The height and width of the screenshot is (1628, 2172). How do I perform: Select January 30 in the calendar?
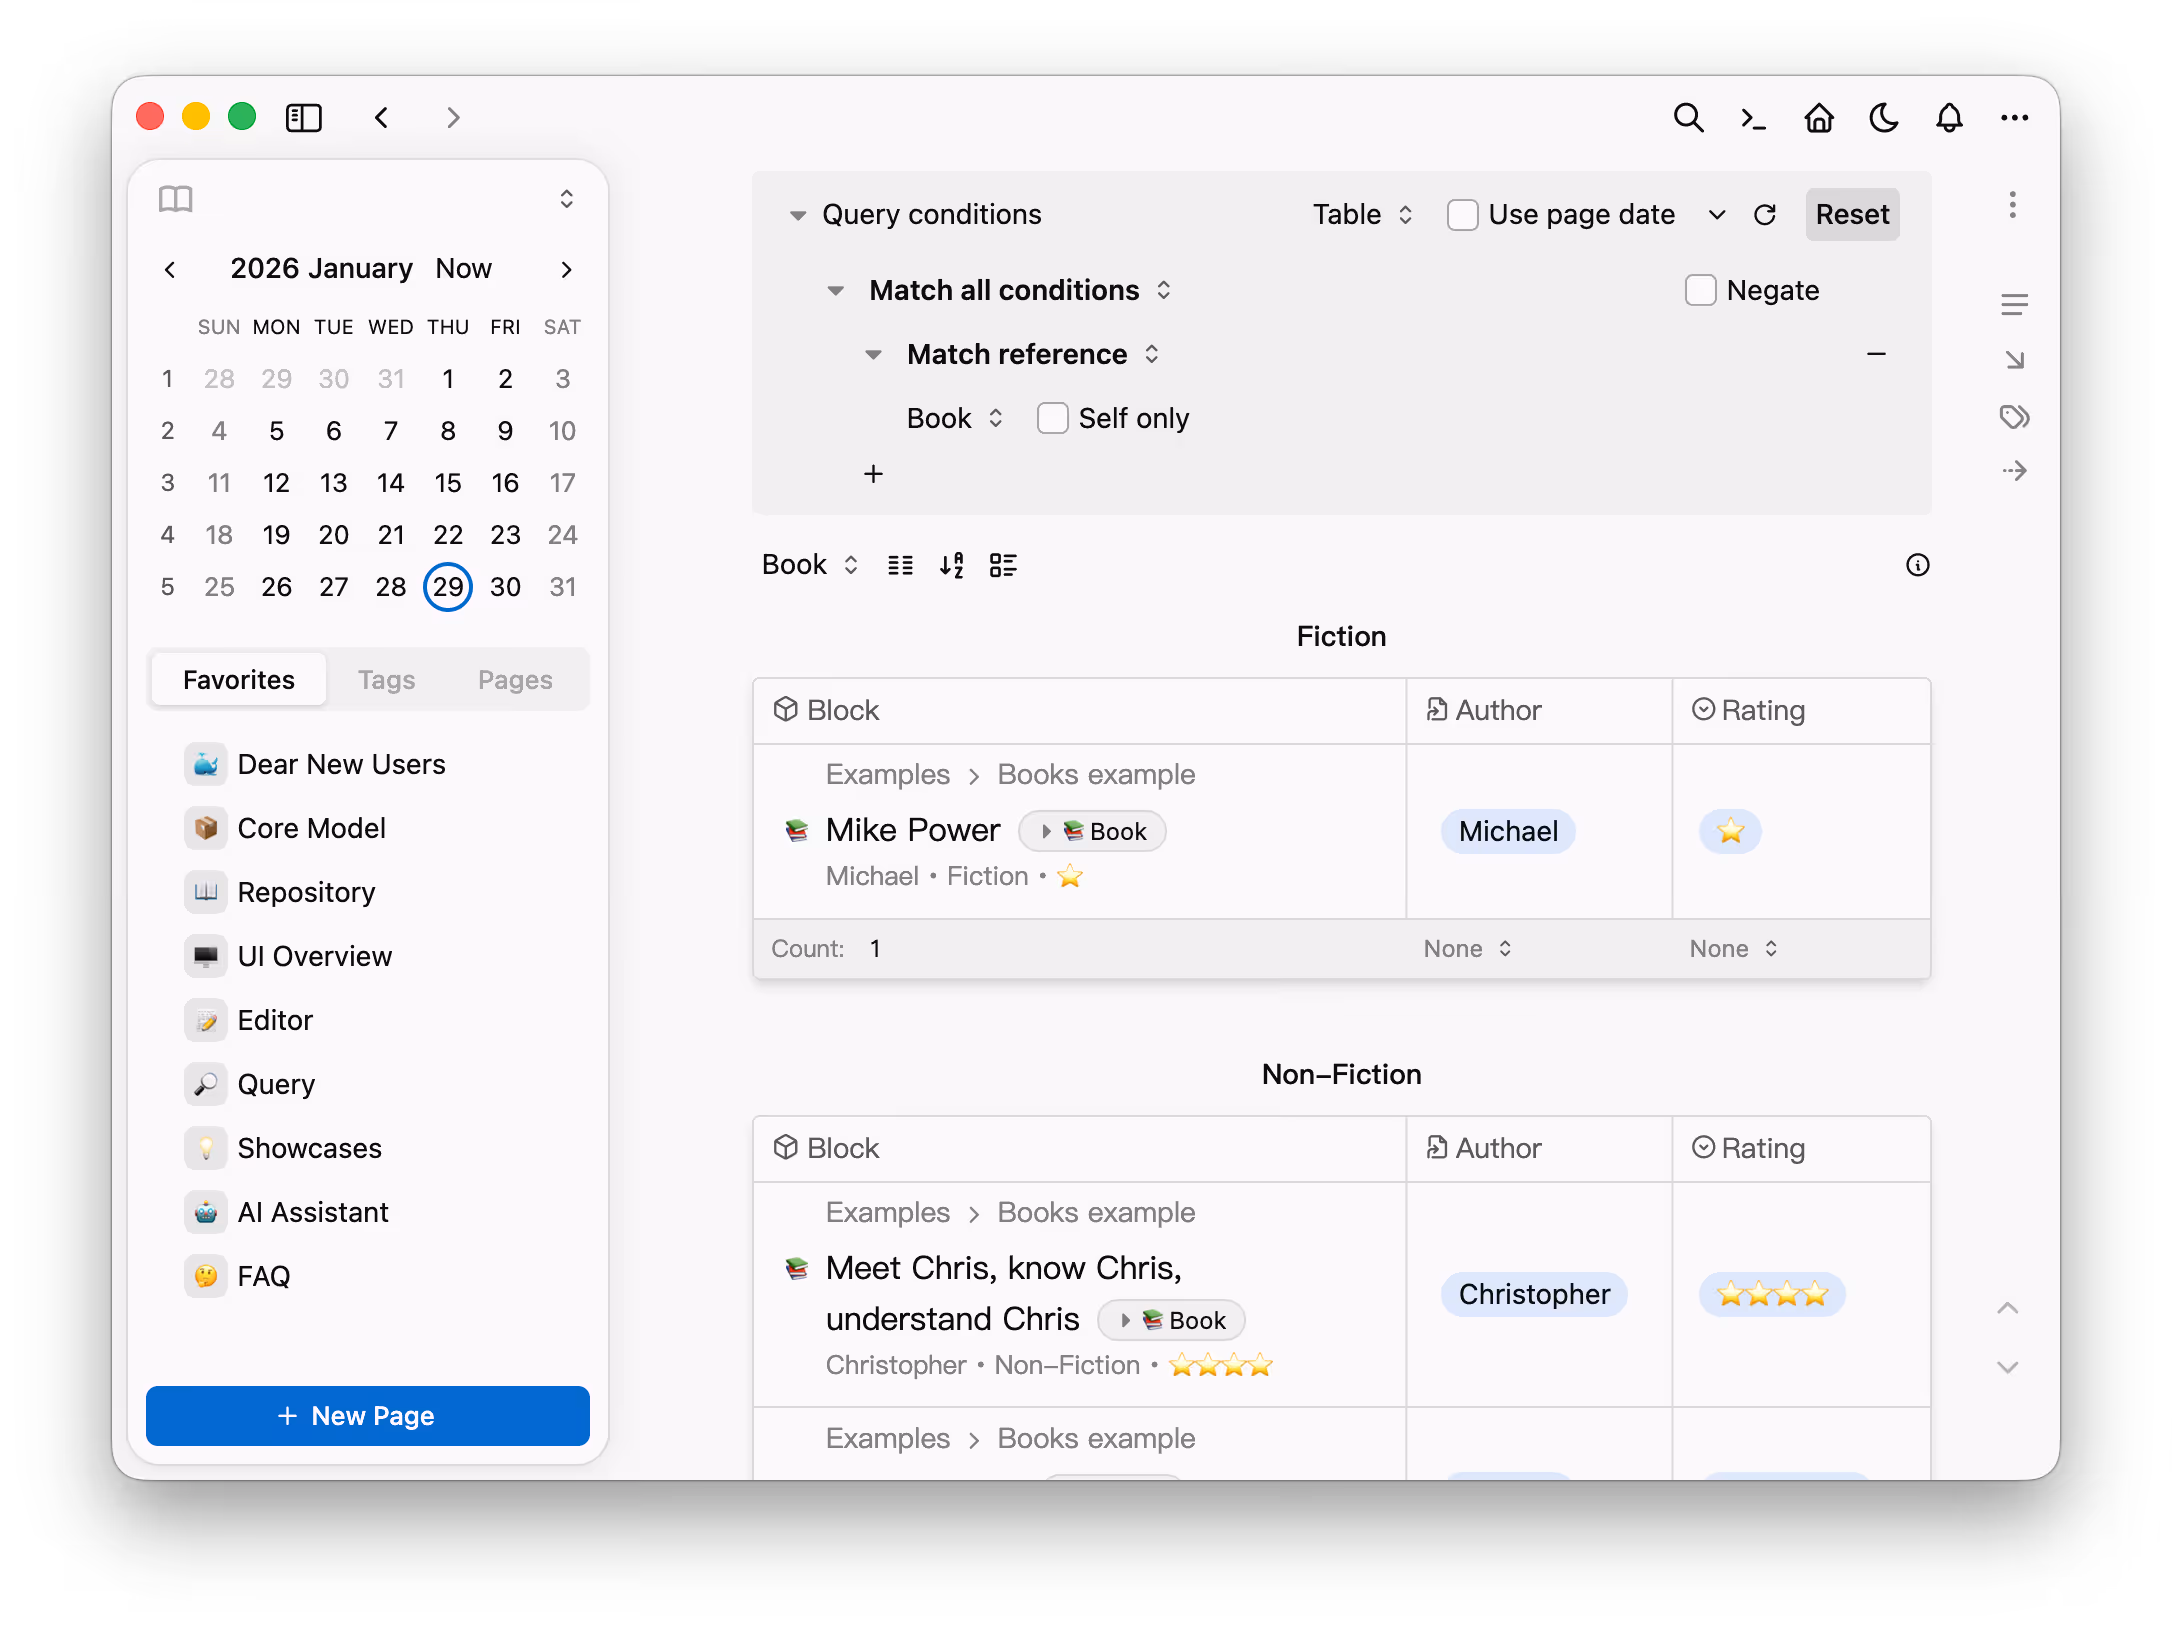tap(505, 587)
